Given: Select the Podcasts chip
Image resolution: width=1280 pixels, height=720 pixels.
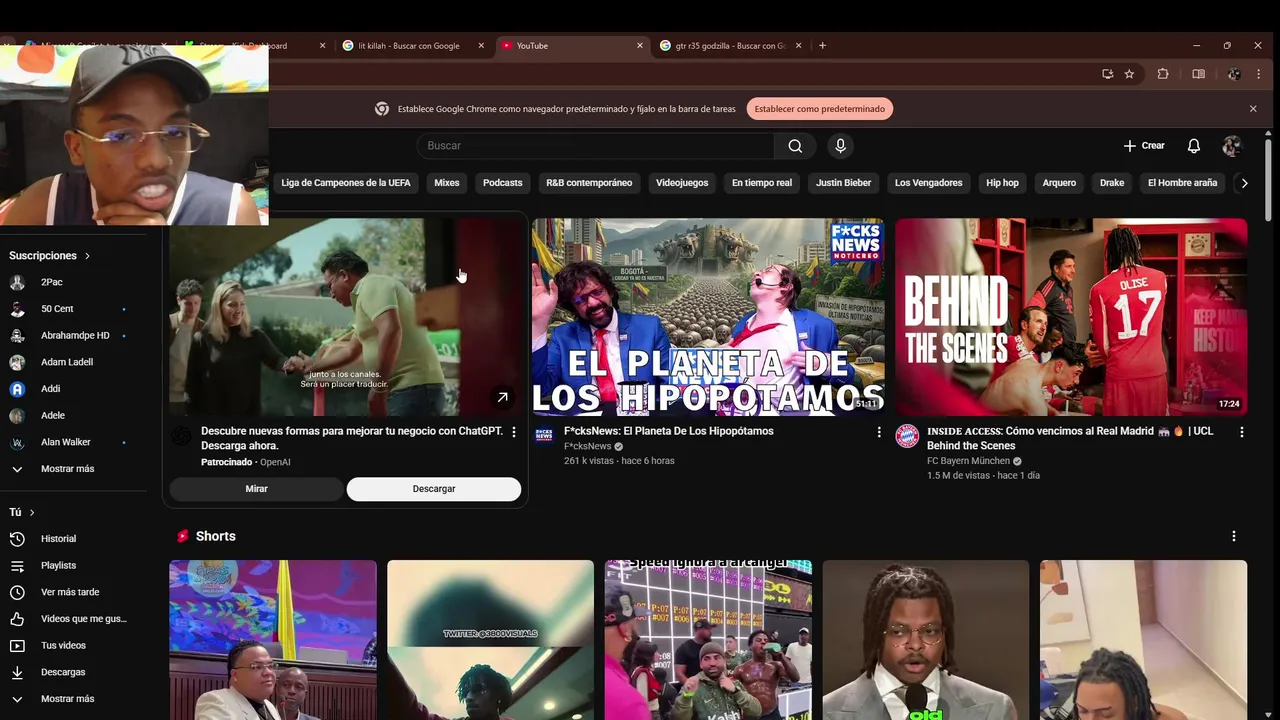Looking at the screenshot, I should [502, 183].
